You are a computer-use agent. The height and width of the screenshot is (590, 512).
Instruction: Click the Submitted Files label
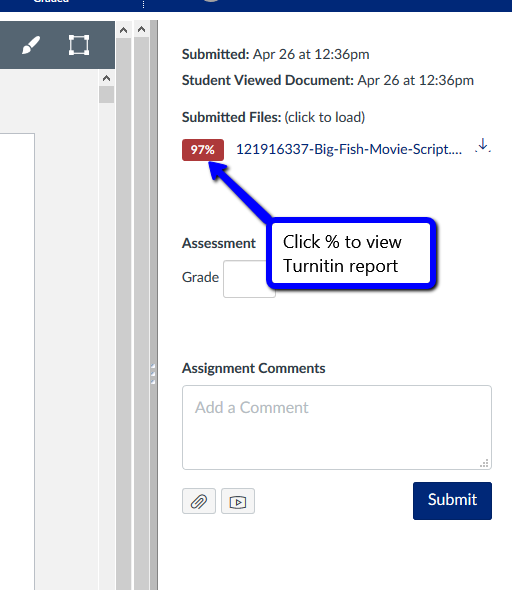pyautogui.click(x=231, y=117)
